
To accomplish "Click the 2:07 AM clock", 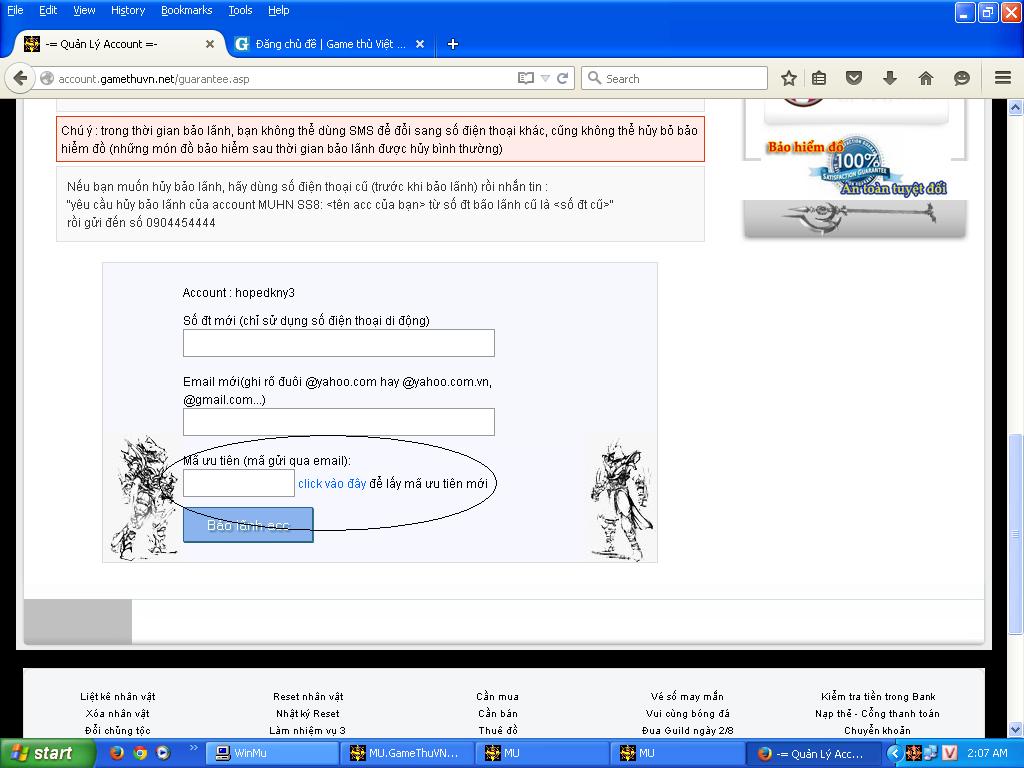I will [x=987, y=754].
